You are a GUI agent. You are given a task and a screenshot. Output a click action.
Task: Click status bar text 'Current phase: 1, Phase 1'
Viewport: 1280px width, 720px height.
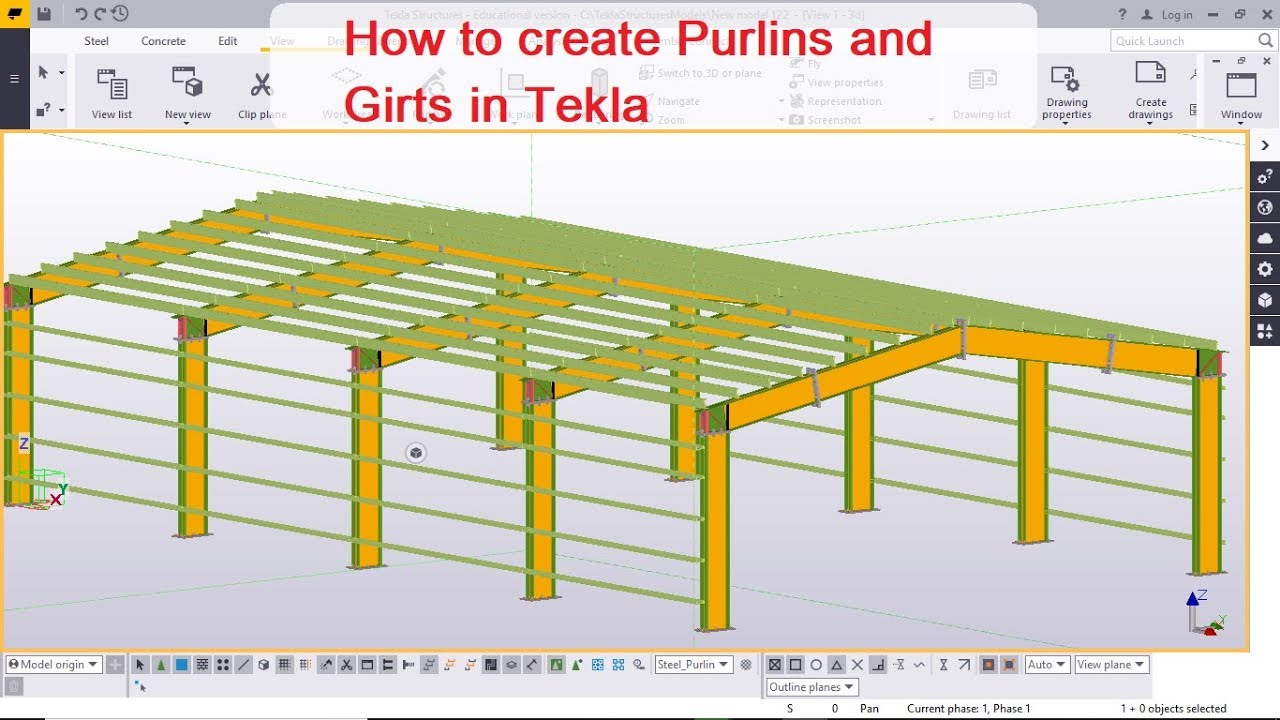pos(968,709)
